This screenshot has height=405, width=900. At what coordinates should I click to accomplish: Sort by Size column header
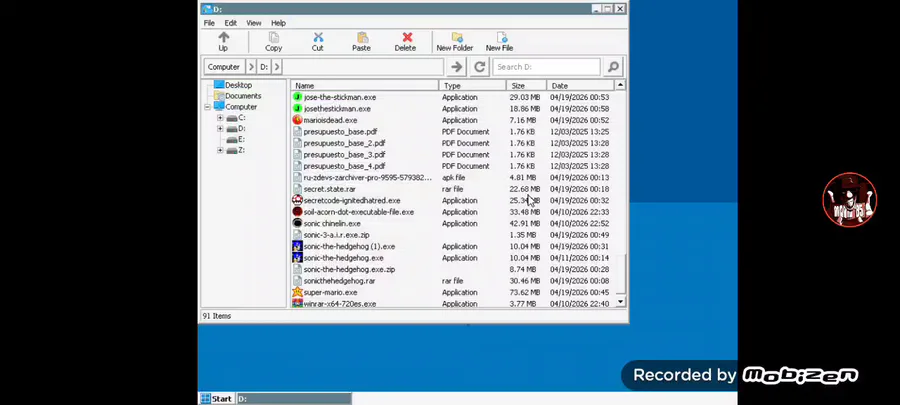526,85
